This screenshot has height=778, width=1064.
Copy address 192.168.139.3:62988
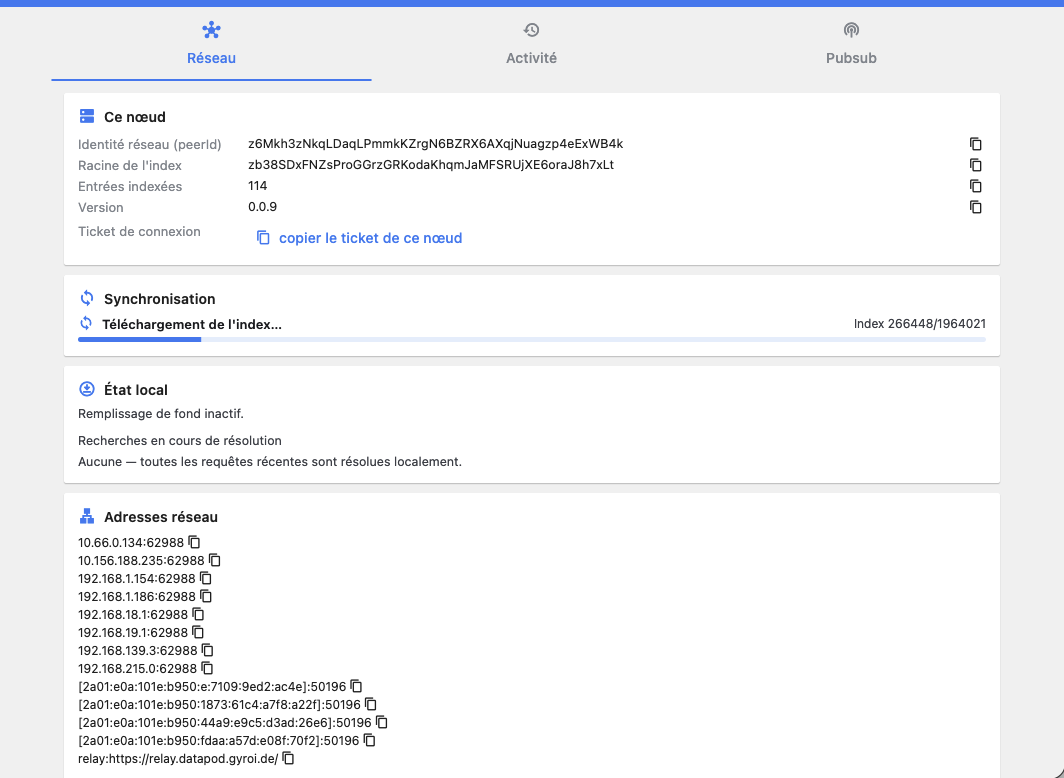coord(208,650)
